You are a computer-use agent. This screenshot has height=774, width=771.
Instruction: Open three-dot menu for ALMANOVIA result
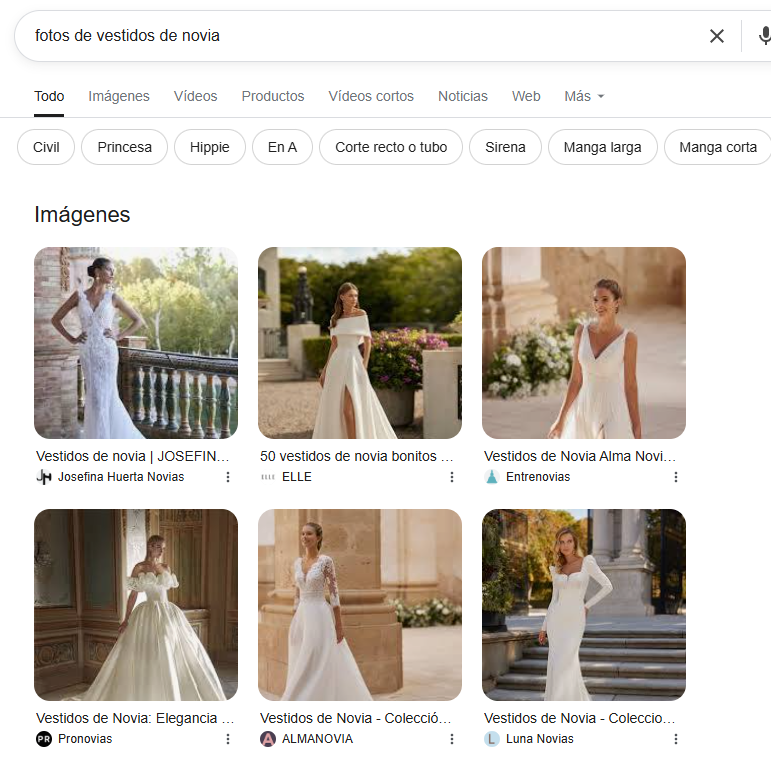452,739
